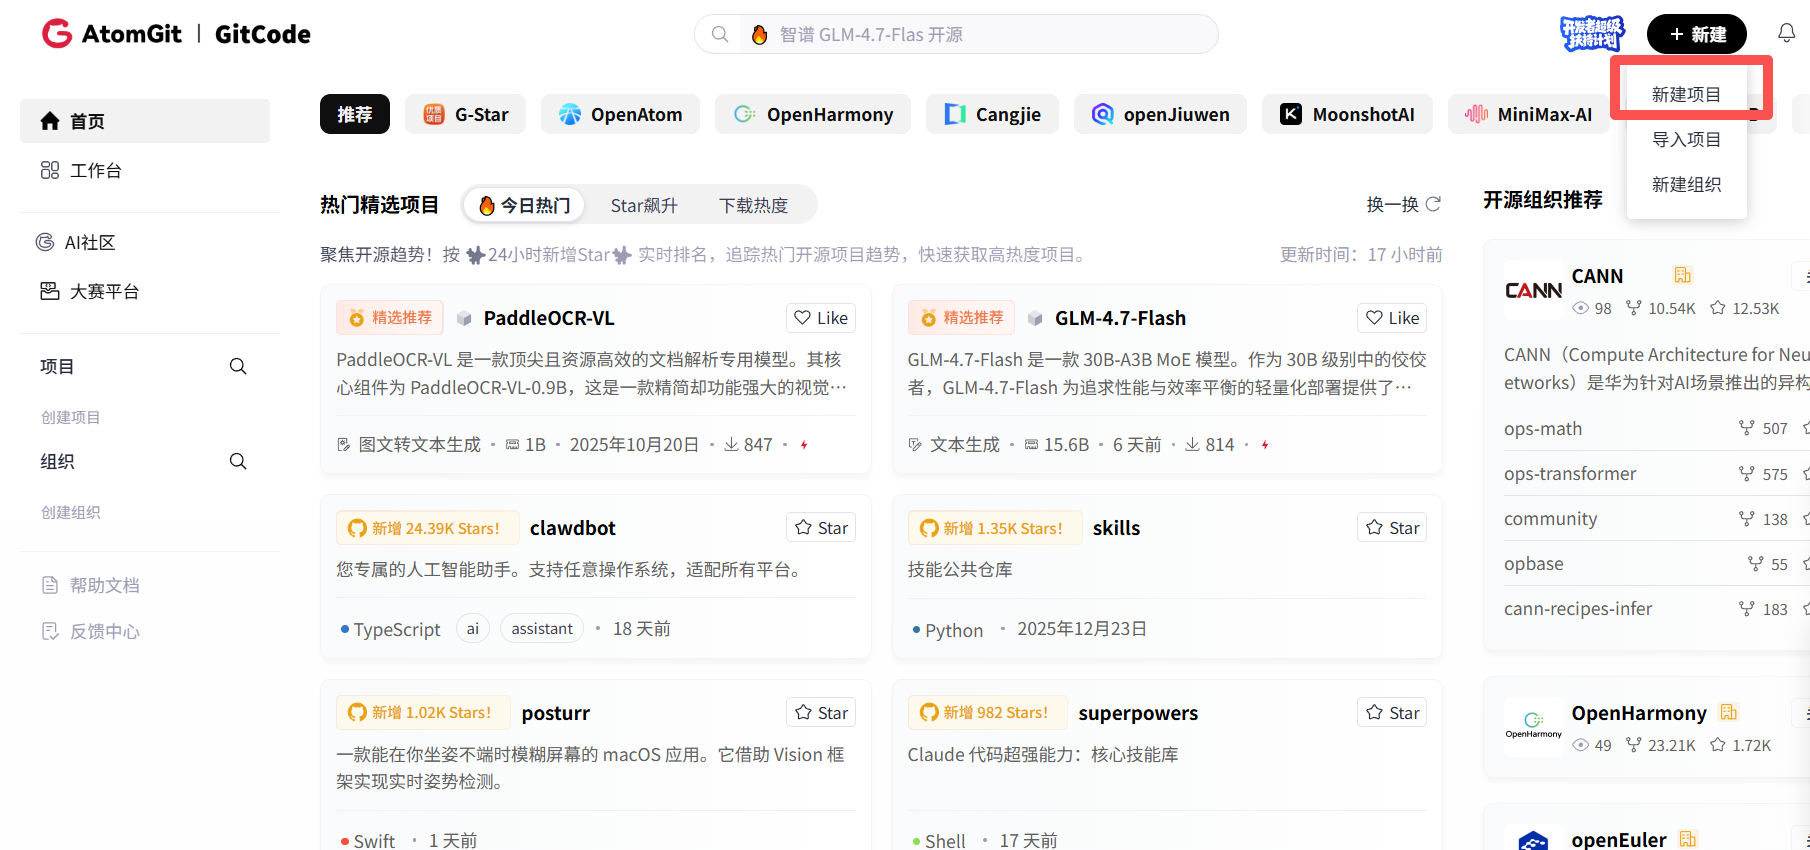Click the lightning icon on the GLM-4.7-Flash card

(1265, 444)
